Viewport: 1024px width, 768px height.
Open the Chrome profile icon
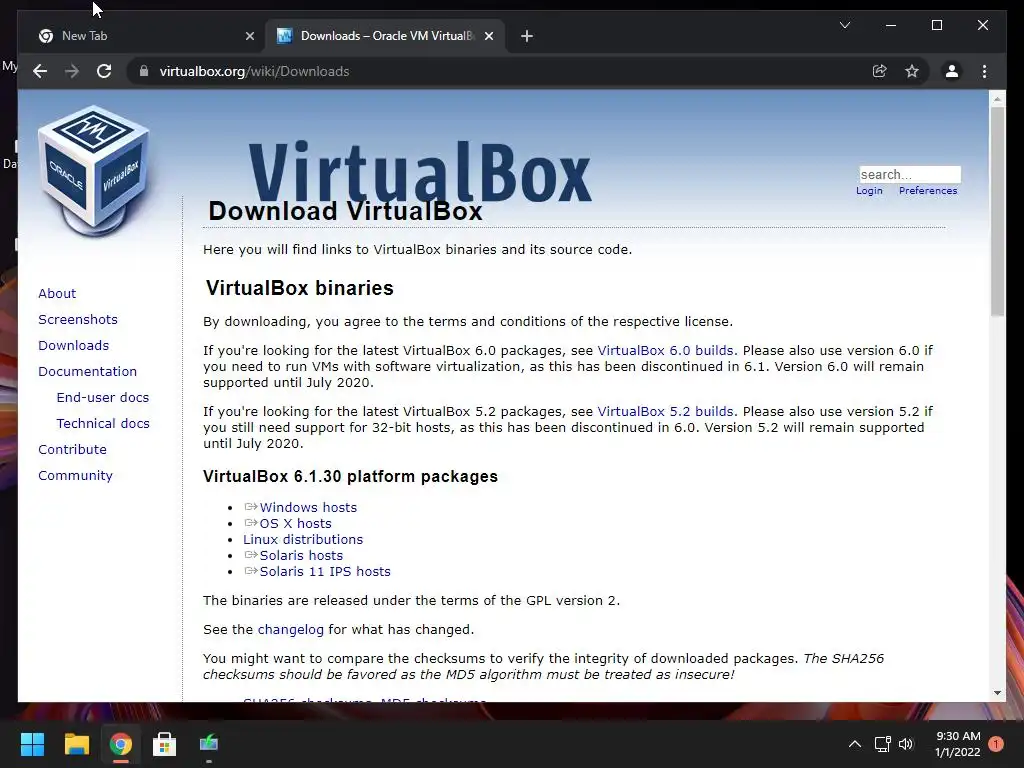[x=952, y=71]
